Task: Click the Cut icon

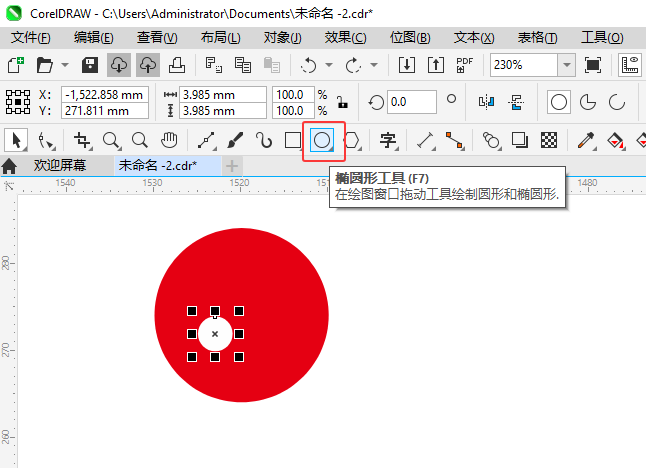Action: 213,65
